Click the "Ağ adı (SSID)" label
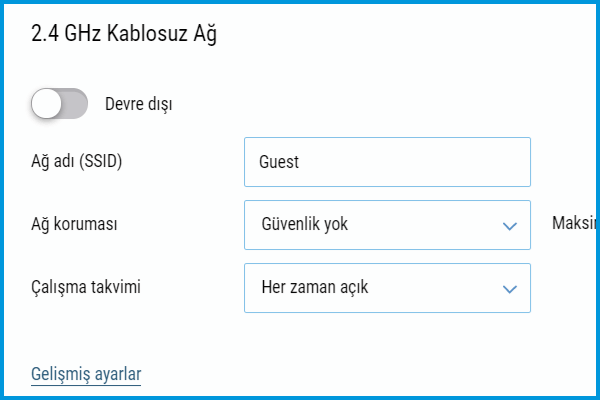600x400 pixels. tap(77, 162)
